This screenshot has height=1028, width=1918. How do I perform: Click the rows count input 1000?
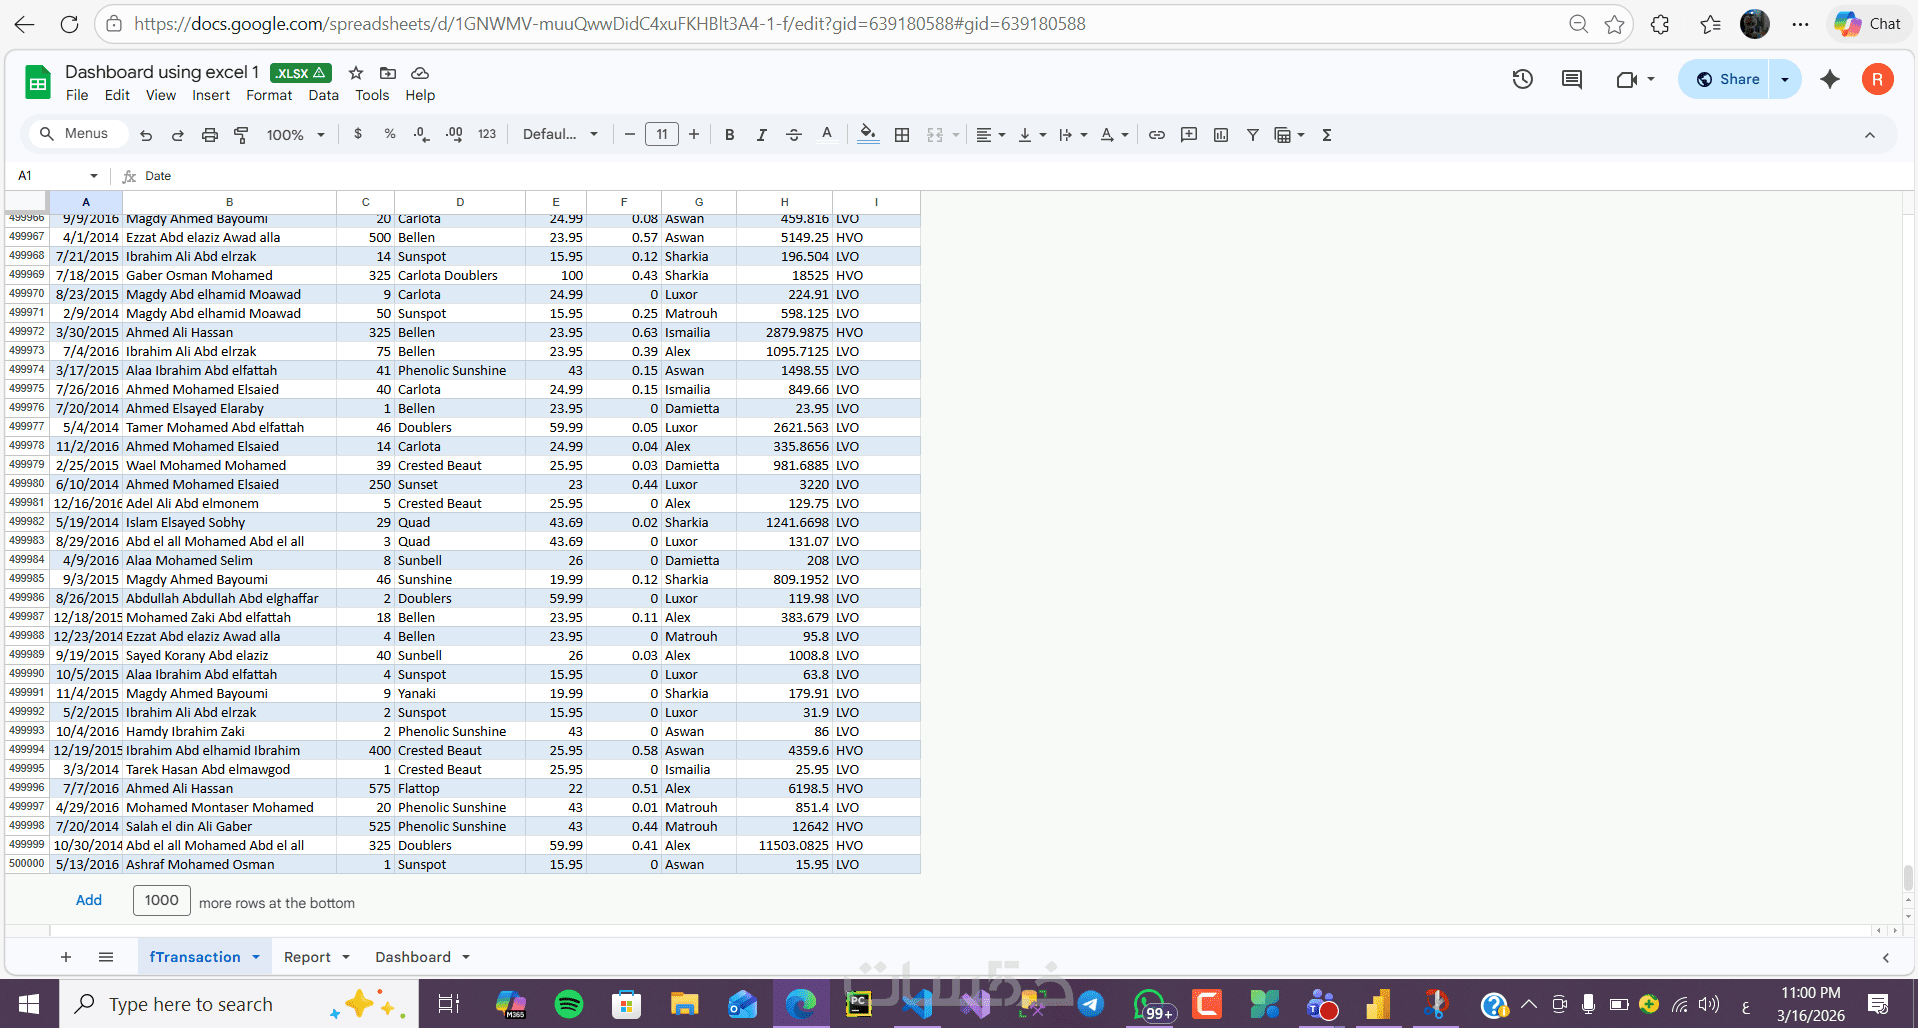(x=161, y=900)
